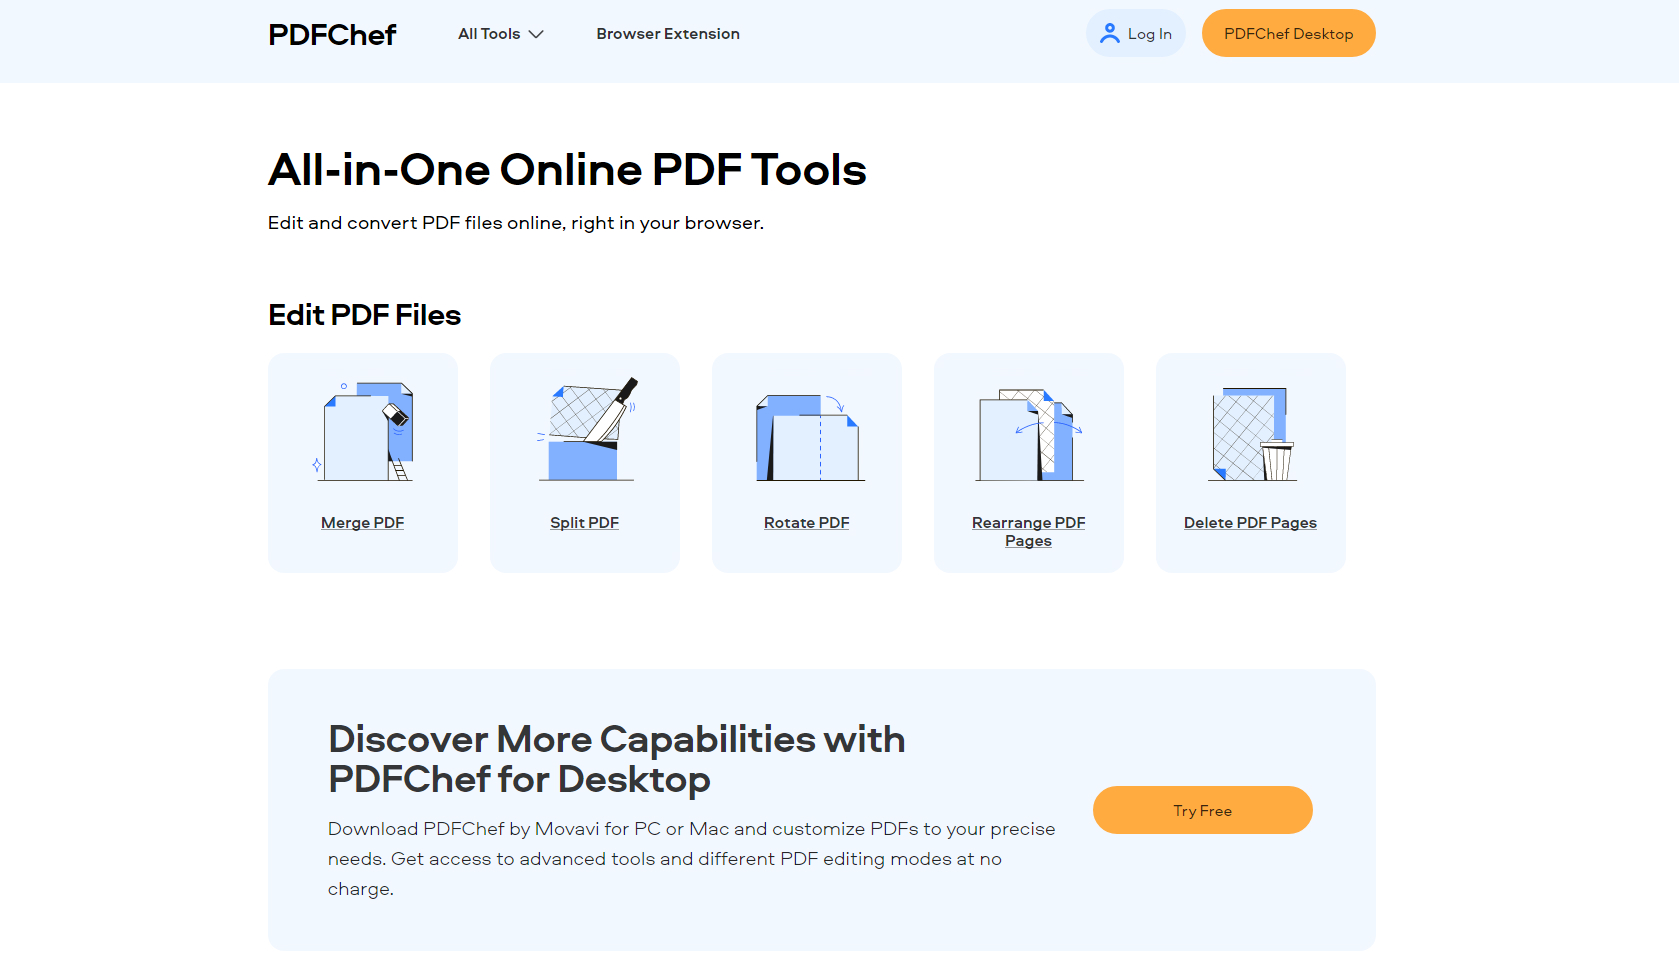Screen dimensions: 1679x969
Task: Click the 'Edit and convert PDF files online' subtitle
Action: coord(516,223)
